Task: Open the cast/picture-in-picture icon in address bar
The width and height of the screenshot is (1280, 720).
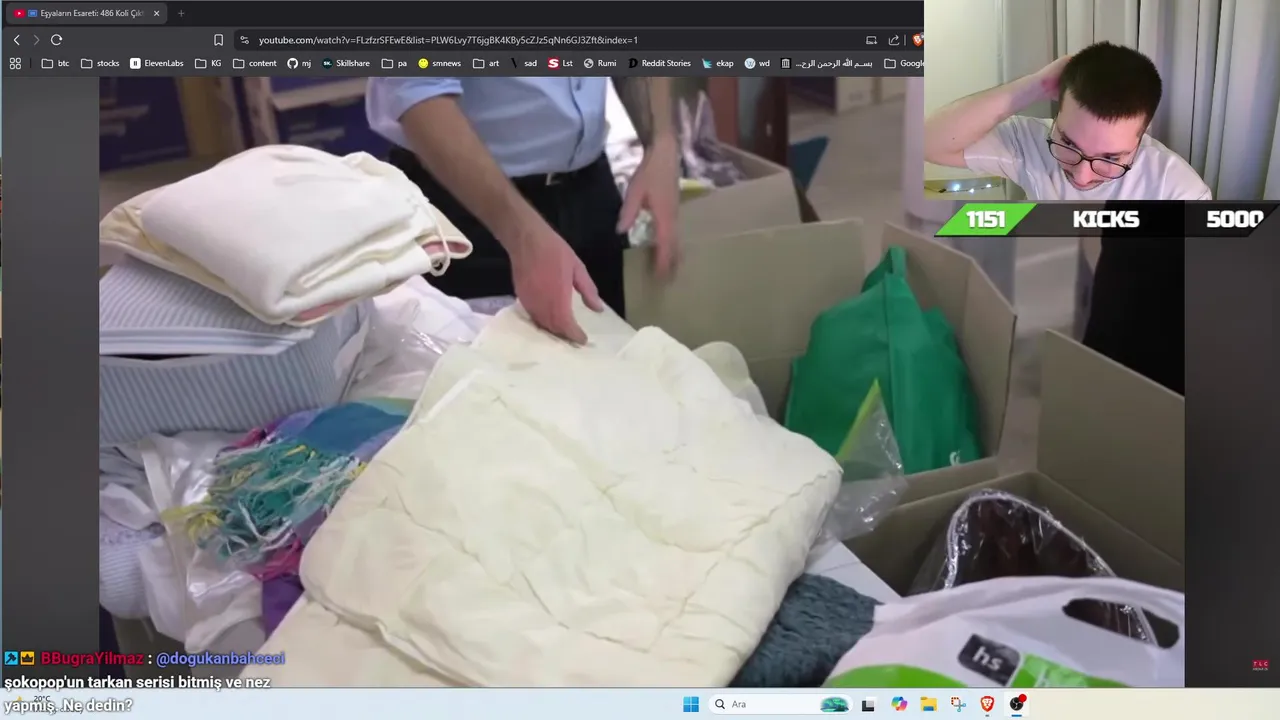Action: (x=871, y=40)
